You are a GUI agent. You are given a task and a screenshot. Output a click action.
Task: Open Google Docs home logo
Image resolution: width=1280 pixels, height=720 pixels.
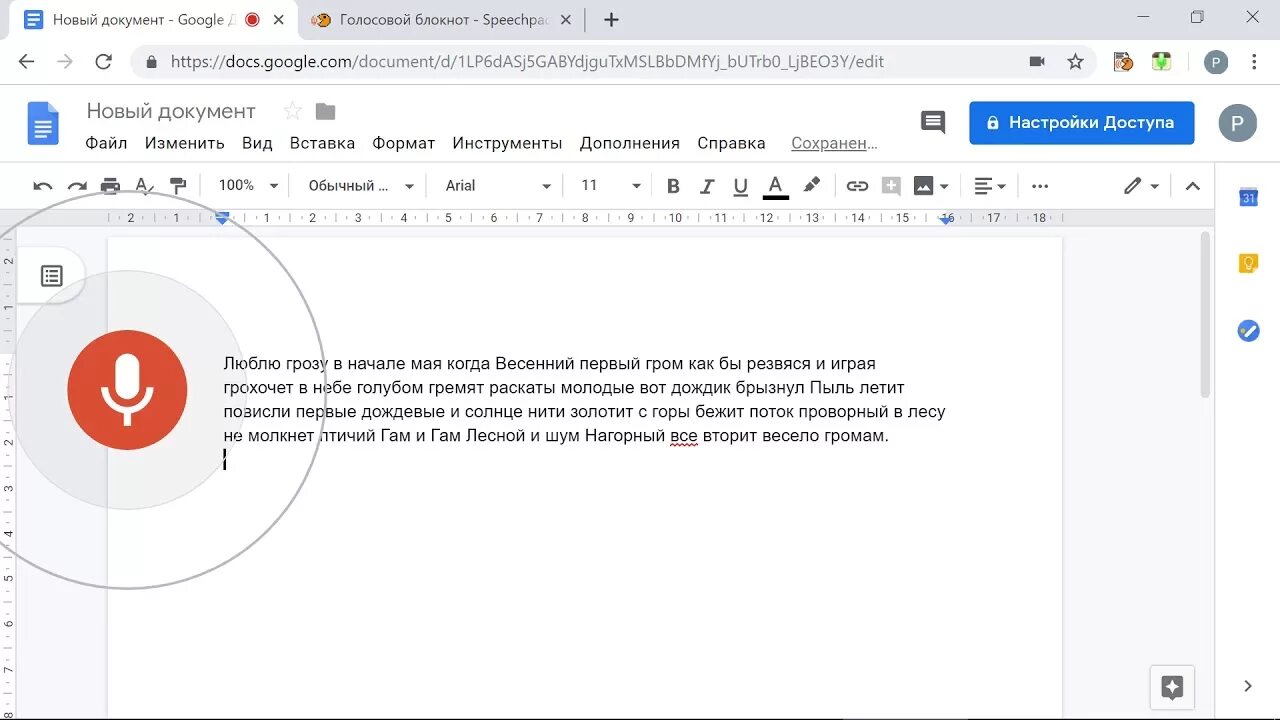pos(43,124)
